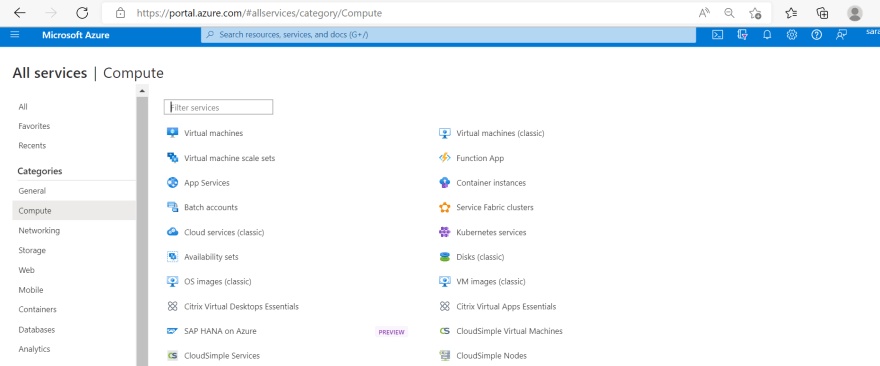Screen dimensions: 880x366
Task: Open the Kubernetes services link
Action: (491, 232)
